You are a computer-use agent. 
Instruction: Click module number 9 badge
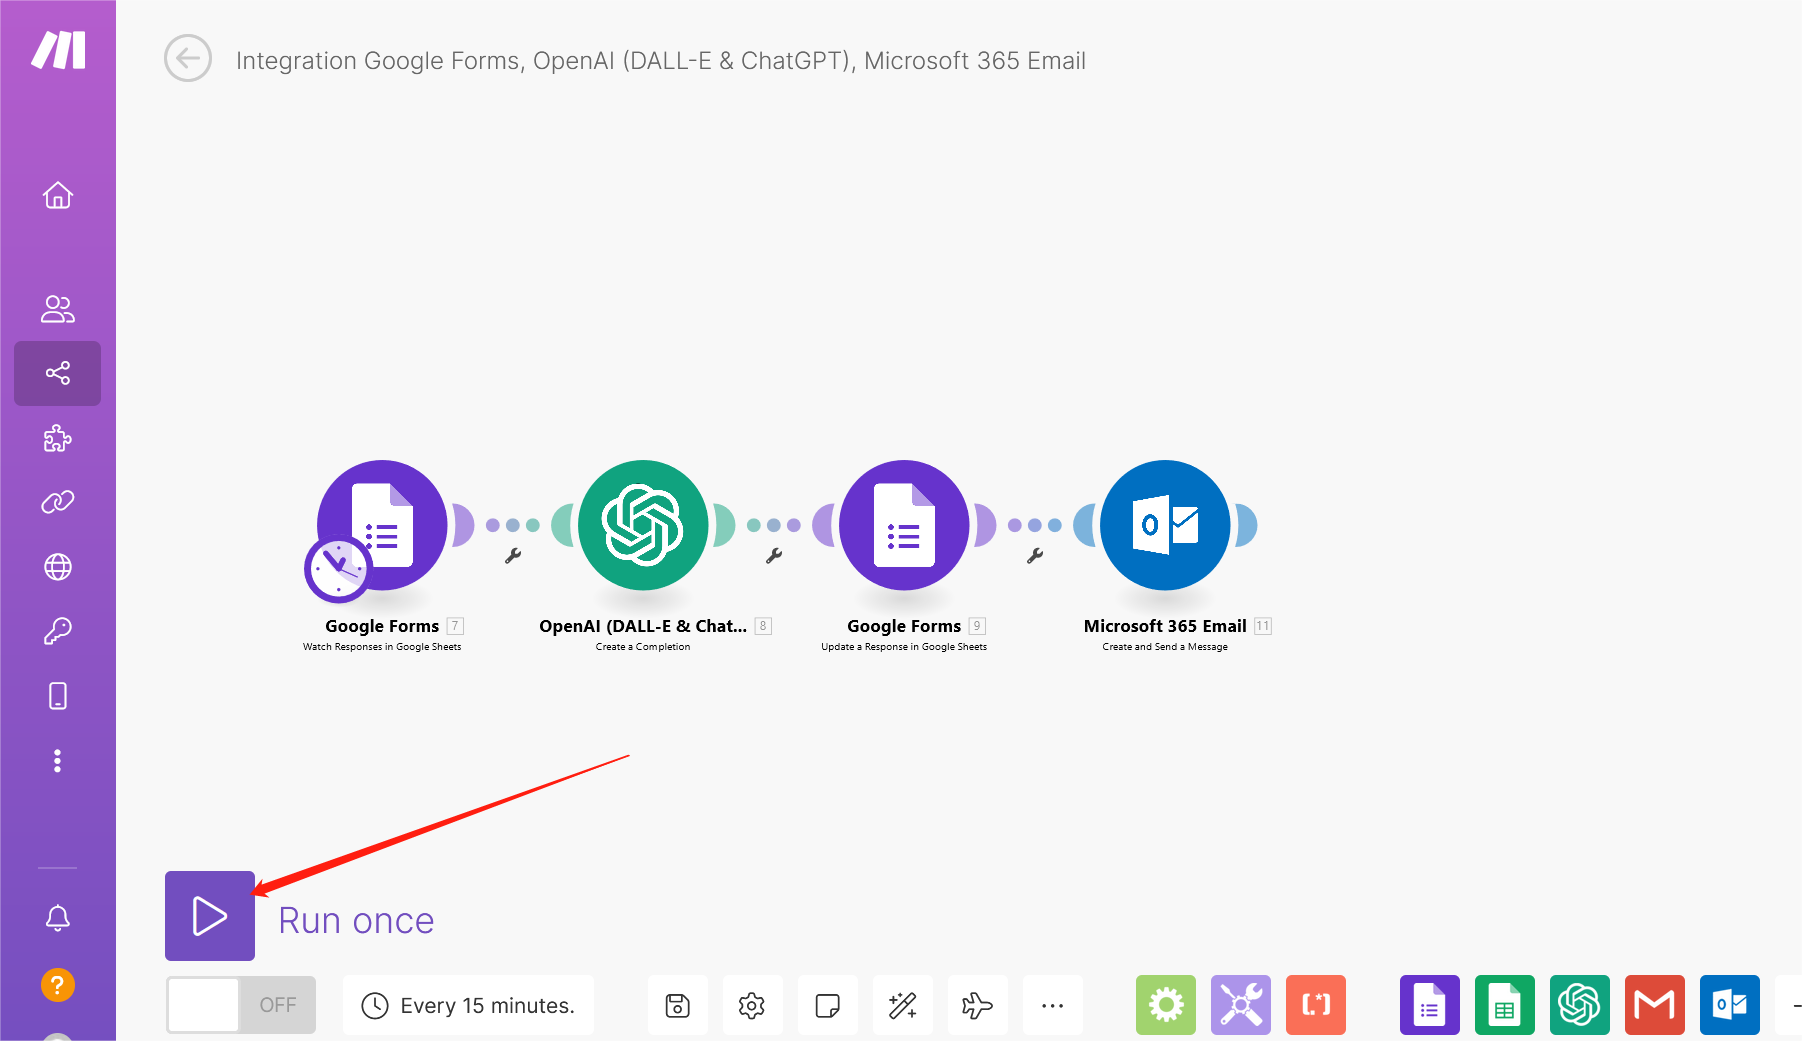(x=977, y=626)
